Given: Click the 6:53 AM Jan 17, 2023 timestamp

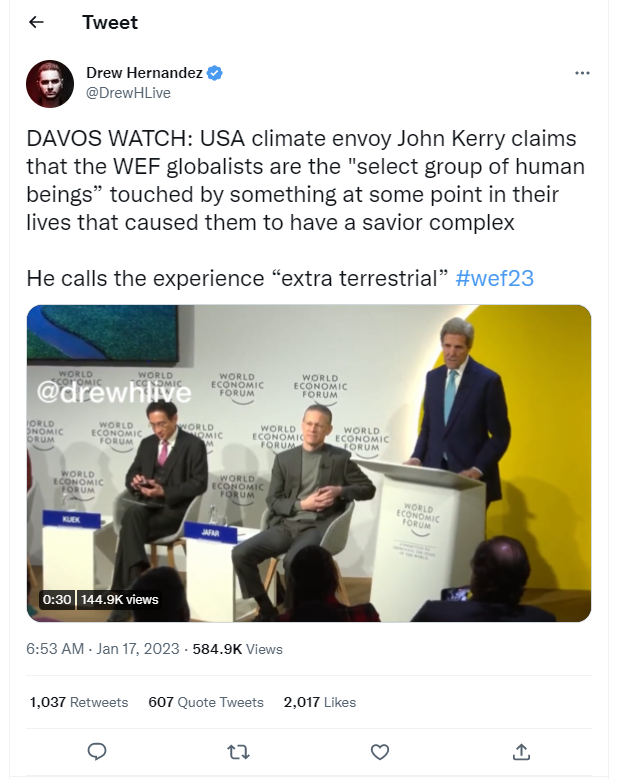Looking at the screenshot, I should [x=102, y=649].
